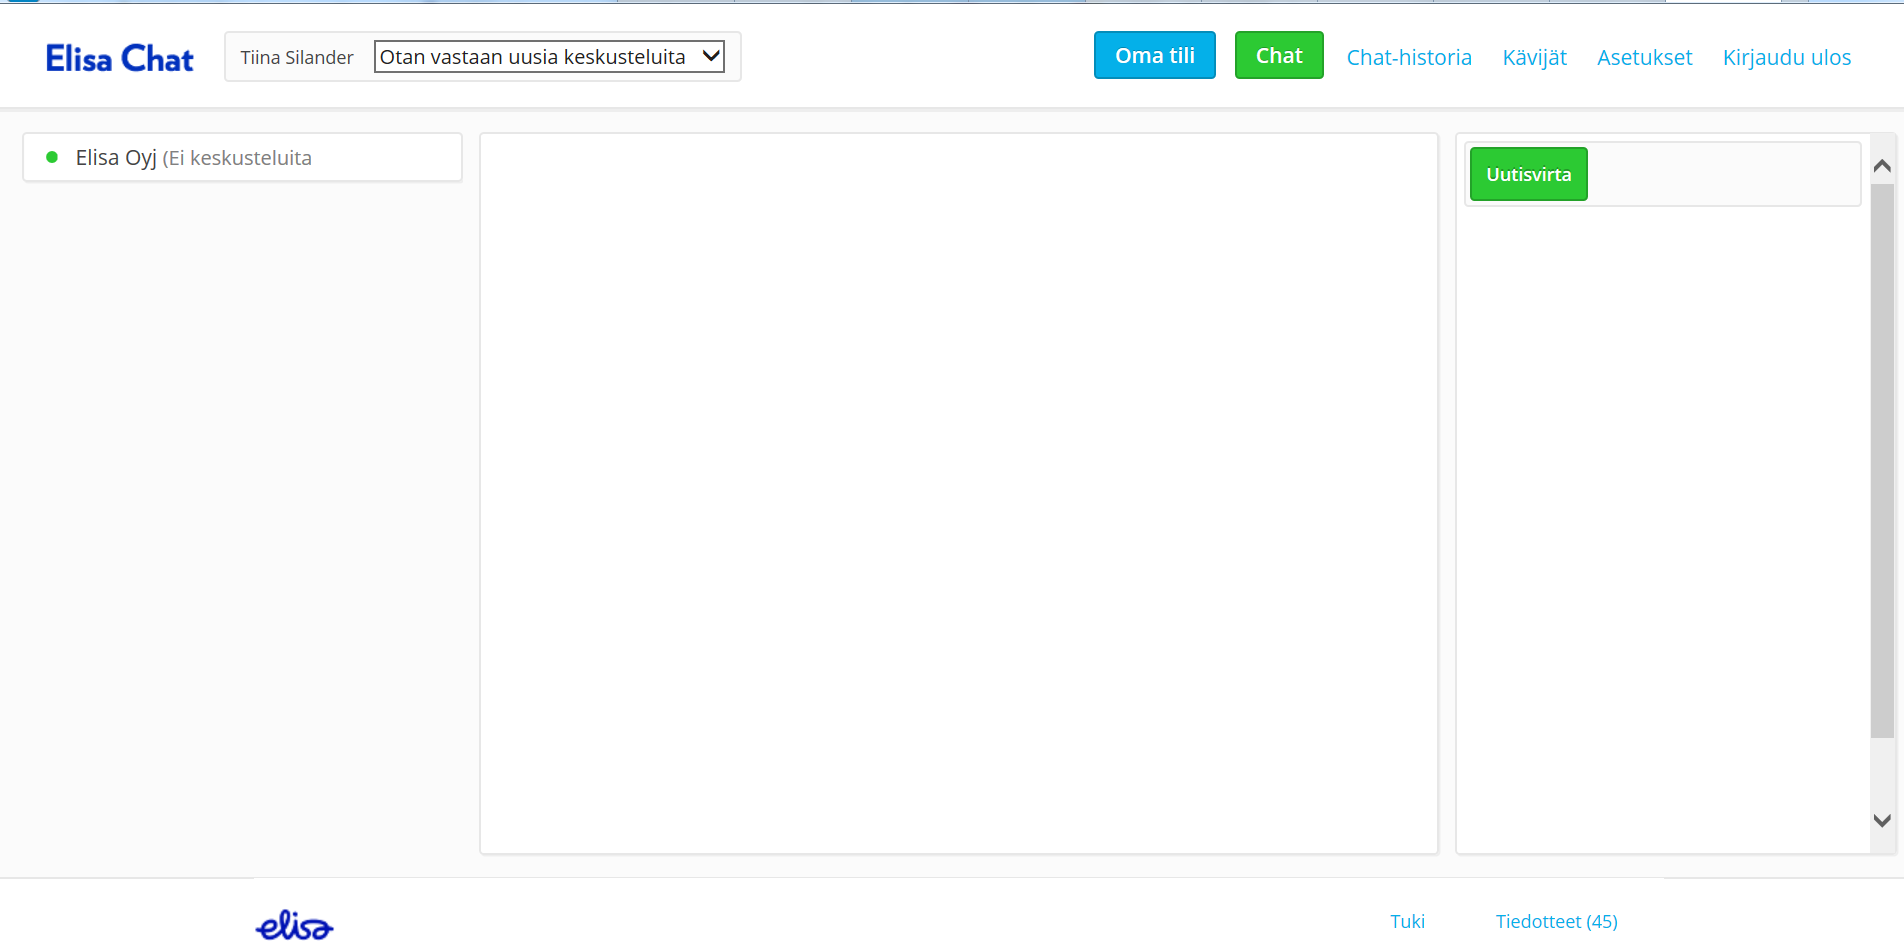This screenshot has height=945, width=1904.
Task: Open the Tuki support link
Action: pyautogui.click(x=1407, y=921)
